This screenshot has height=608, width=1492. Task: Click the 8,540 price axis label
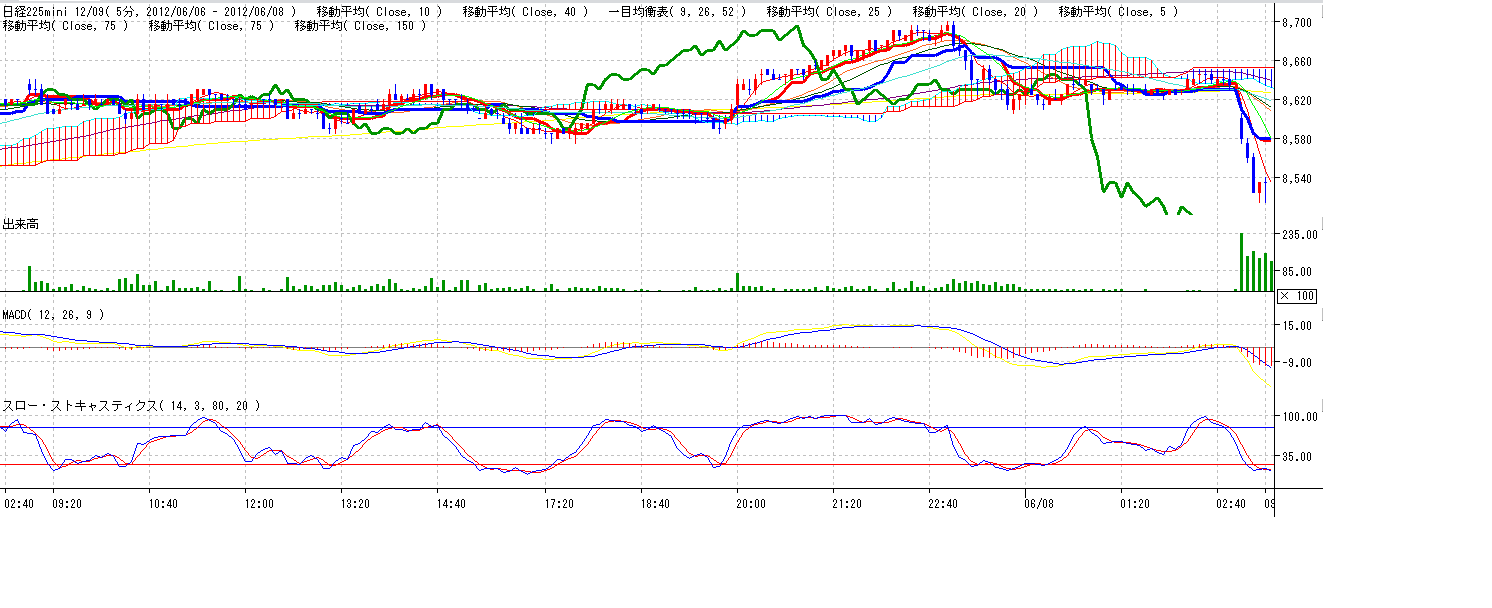1298,179
